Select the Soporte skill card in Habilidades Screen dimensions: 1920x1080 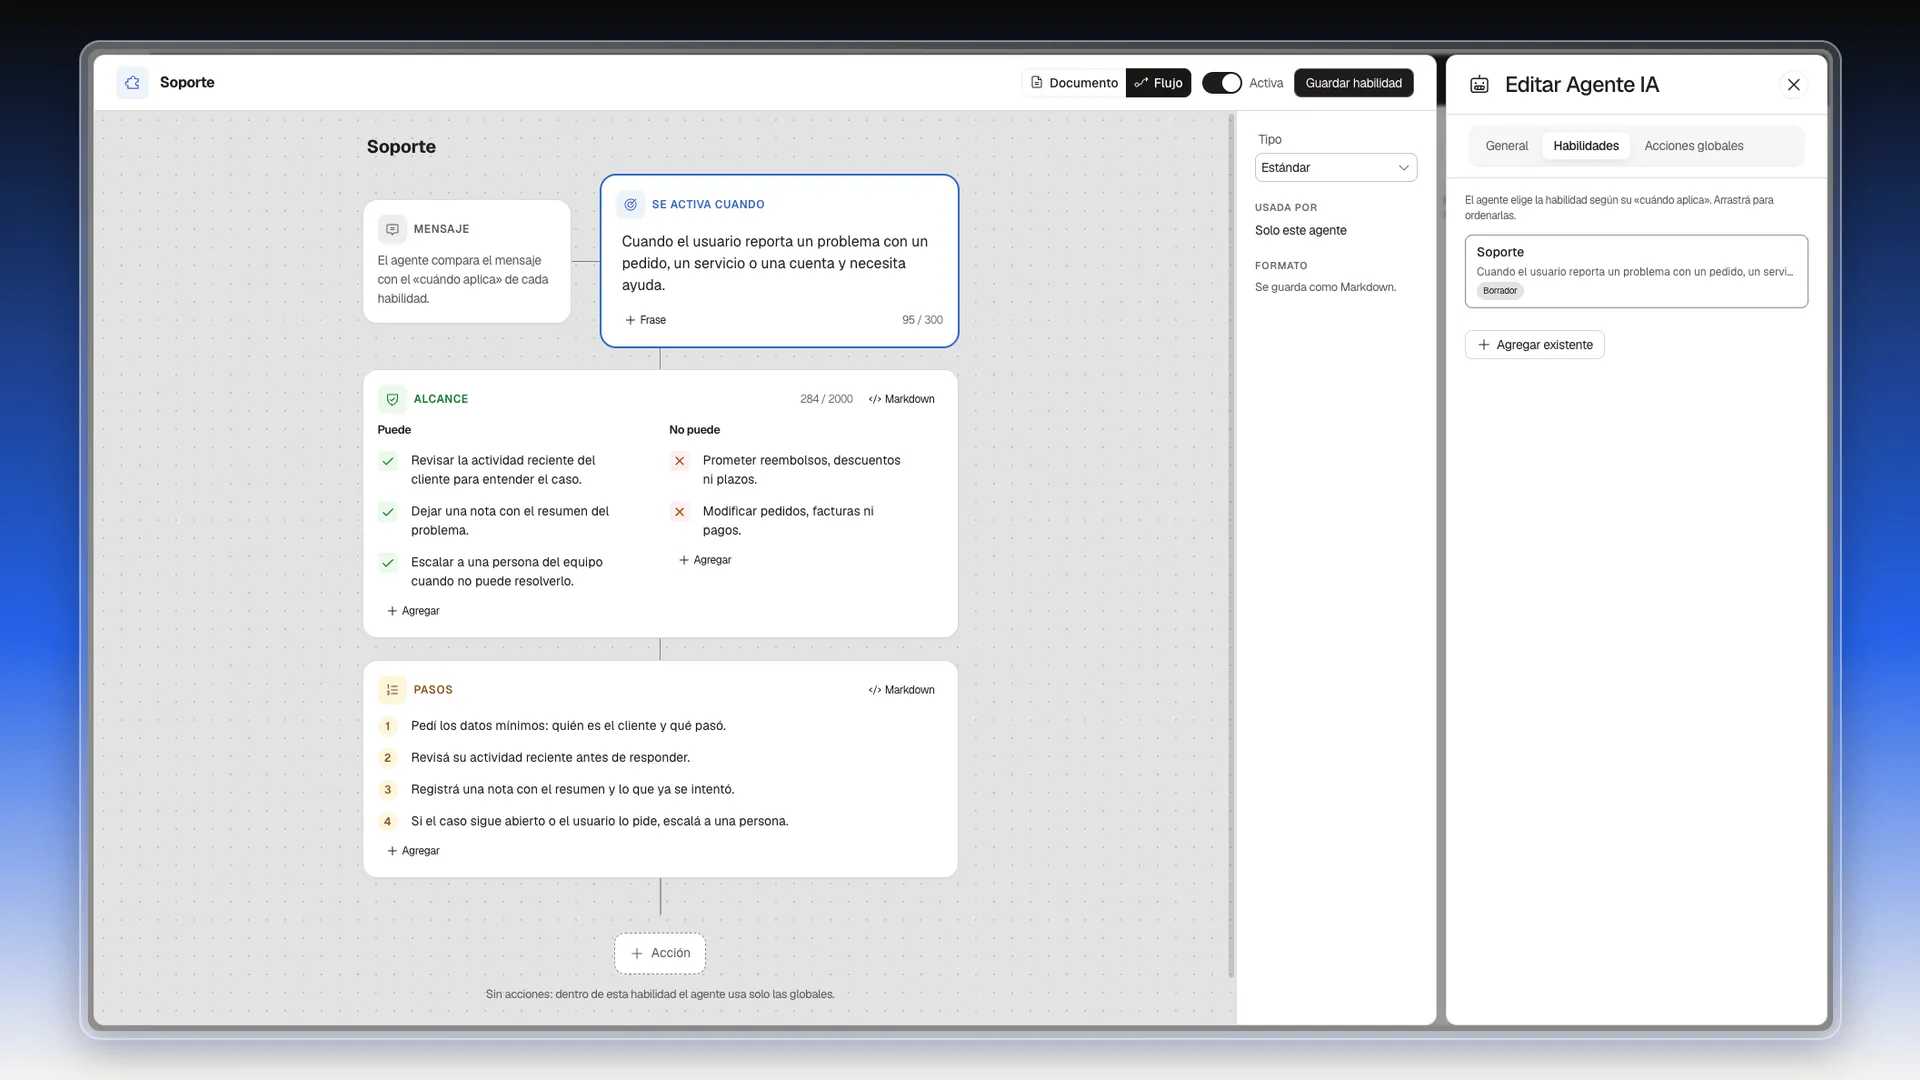1636,271
